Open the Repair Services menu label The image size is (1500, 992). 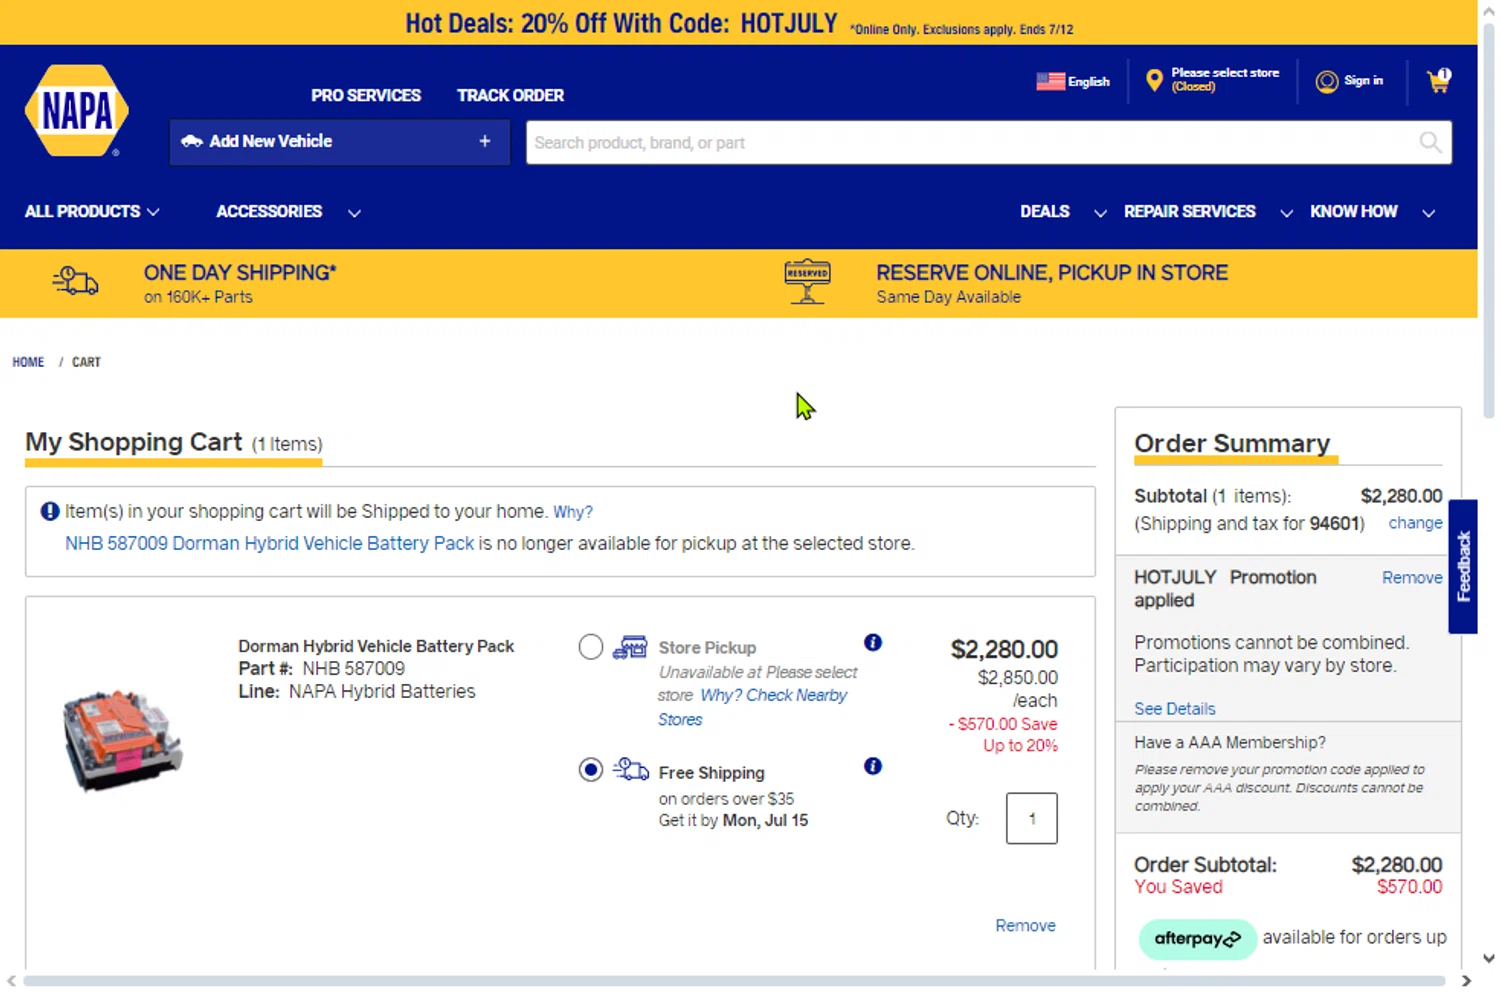click(1190, 212)
